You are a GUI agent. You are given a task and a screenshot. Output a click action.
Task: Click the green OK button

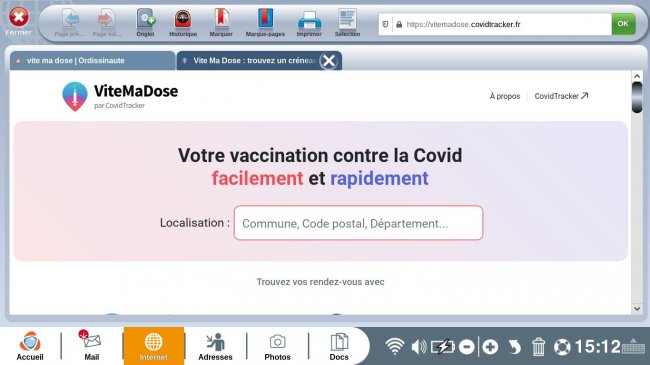[x=623, y=24]
